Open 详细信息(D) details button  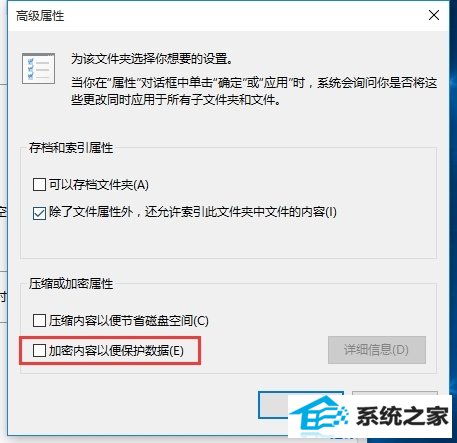tap(377, 350)
